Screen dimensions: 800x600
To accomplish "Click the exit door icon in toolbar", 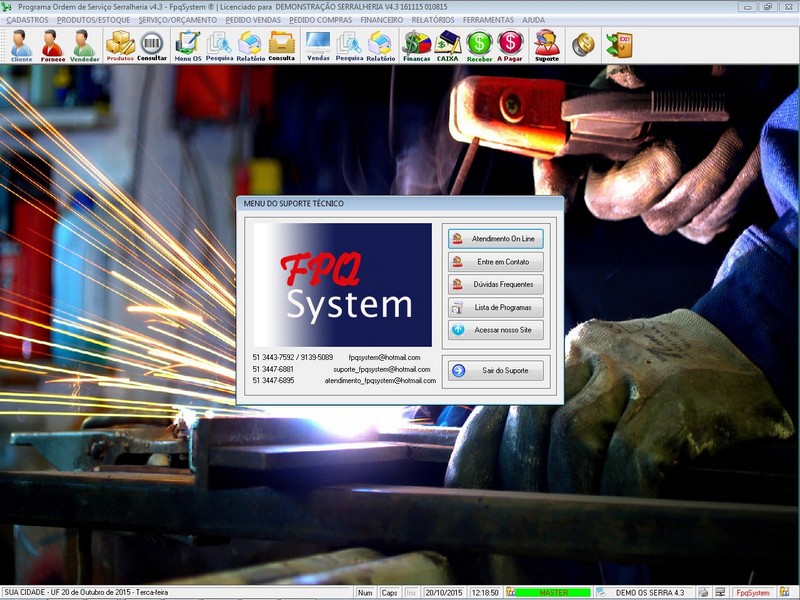I will click(619, 44).
